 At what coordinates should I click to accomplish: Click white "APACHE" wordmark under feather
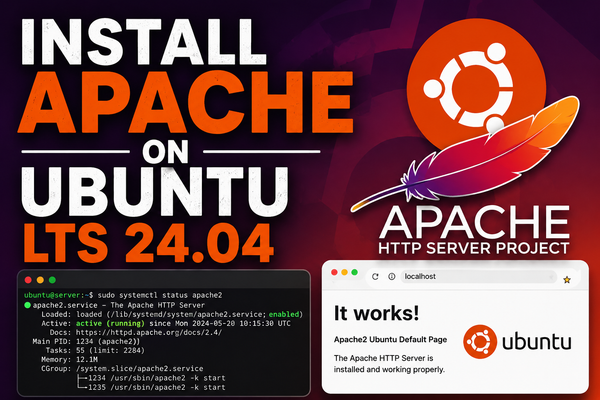pyautogui.click(x=474, y=222)
